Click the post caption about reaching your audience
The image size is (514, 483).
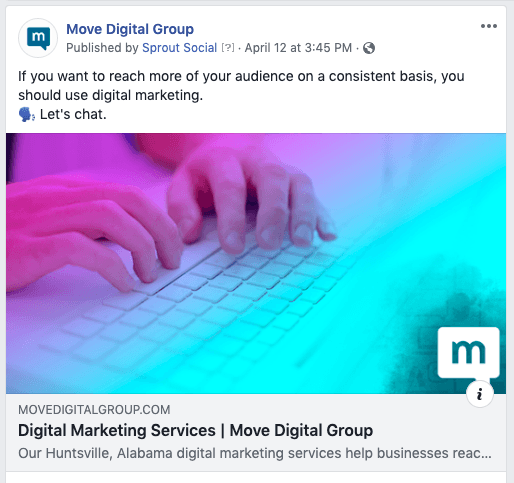pyautogui.click(x=241, y=86)
